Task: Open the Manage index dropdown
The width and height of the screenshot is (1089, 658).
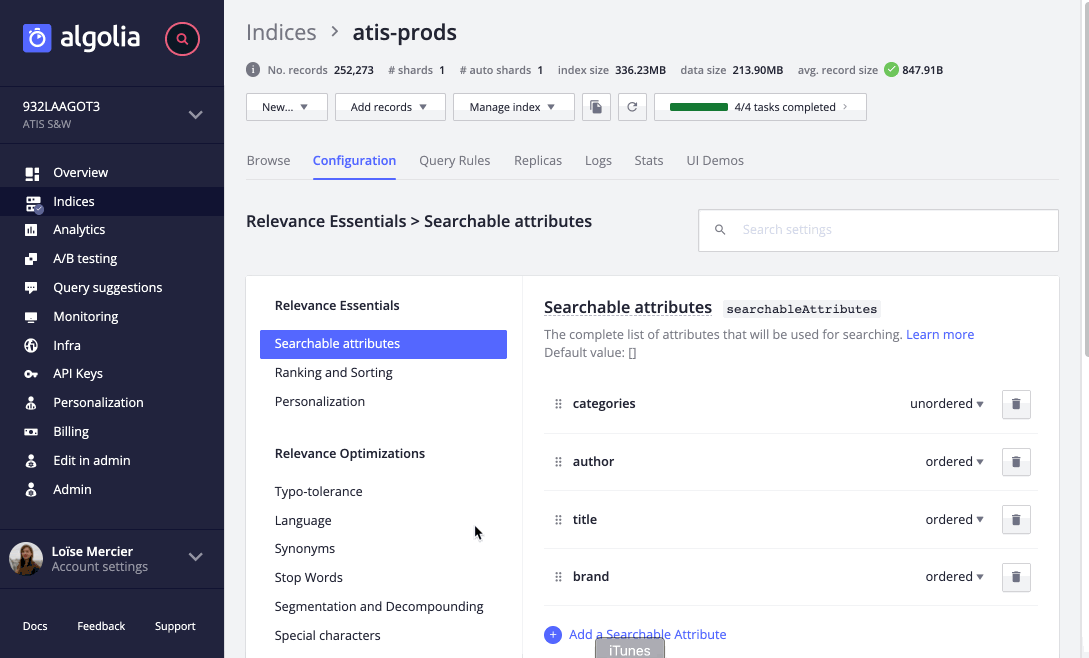Action: (513, 107)
